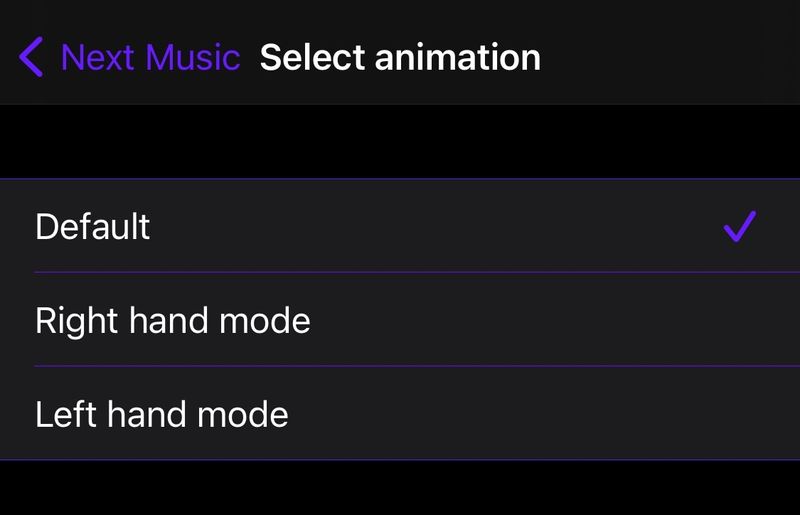Click the purple checkmark beside Default
The height and width of the screenshot is (515, 800).
739,226
